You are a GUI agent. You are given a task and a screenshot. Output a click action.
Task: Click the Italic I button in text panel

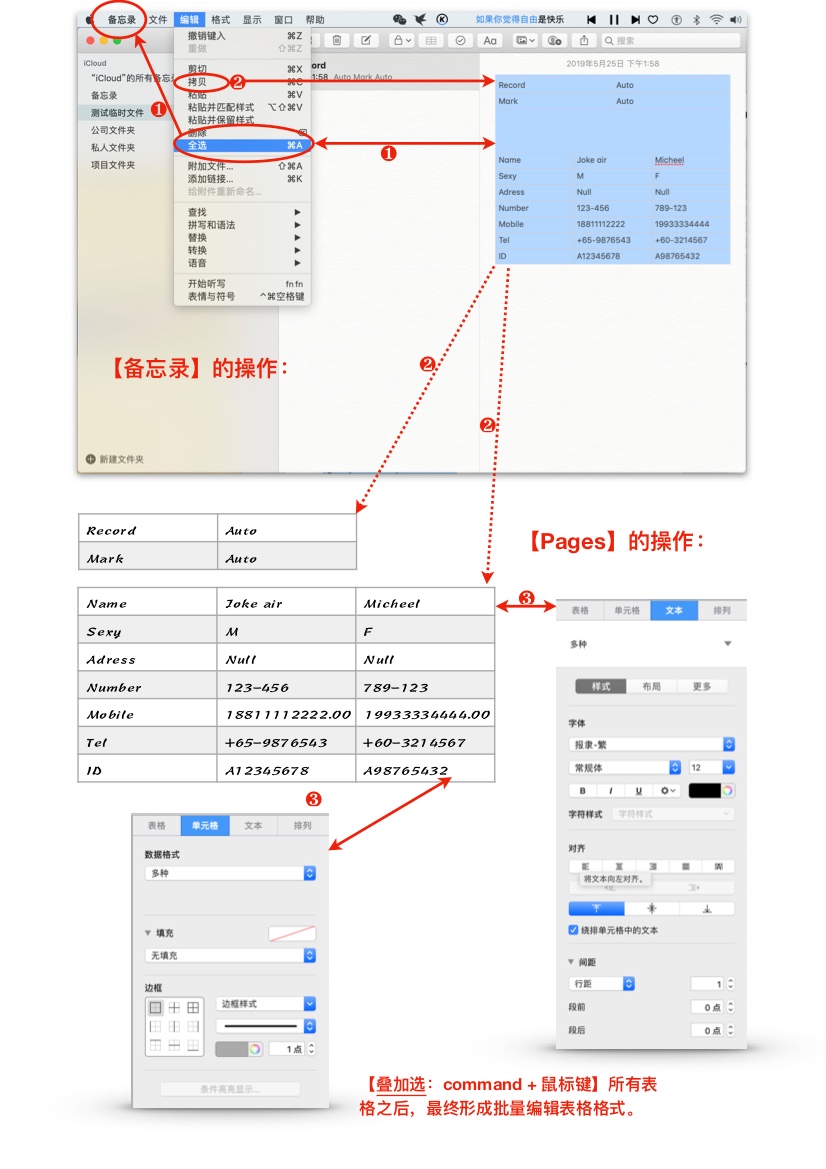point(611,790)
